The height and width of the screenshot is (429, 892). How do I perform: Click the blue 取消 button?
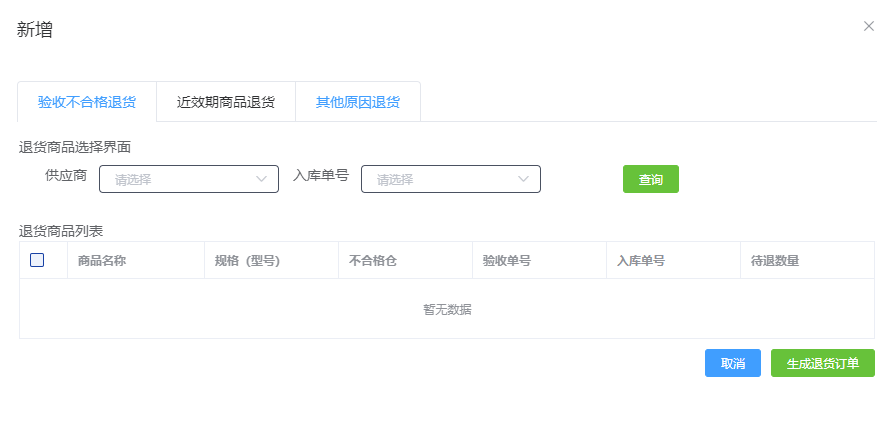tap(732, 363)
